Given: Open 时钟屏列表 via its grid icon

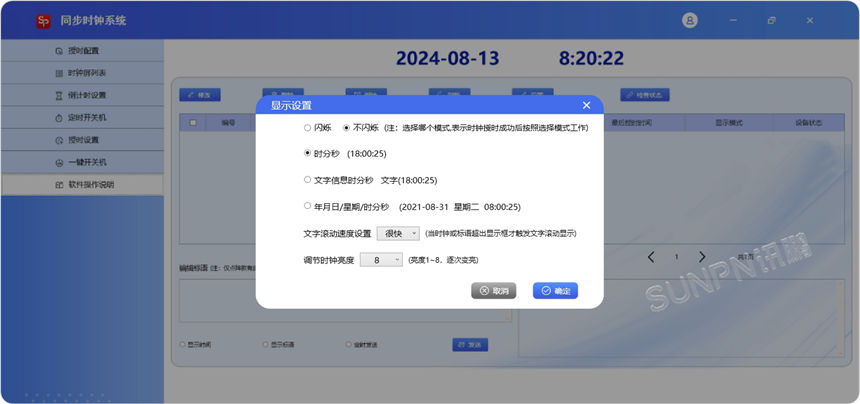Looking at the screenshot, I should (59, 73).
